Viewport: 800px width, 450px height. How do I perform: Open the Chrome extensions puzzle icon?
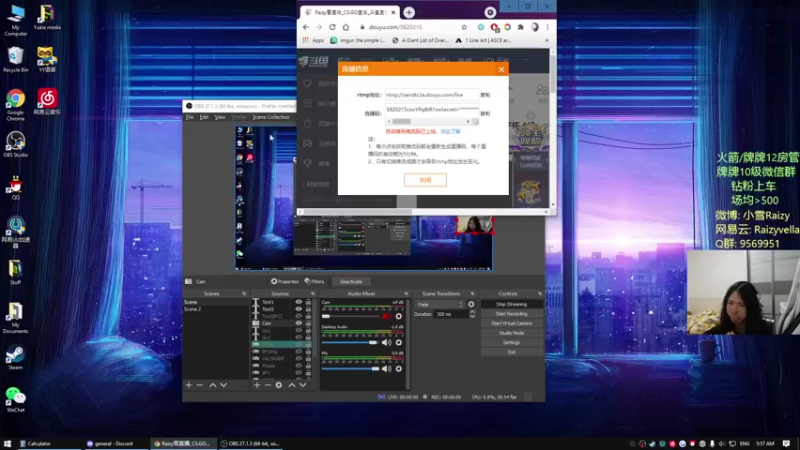click(520, 27)
